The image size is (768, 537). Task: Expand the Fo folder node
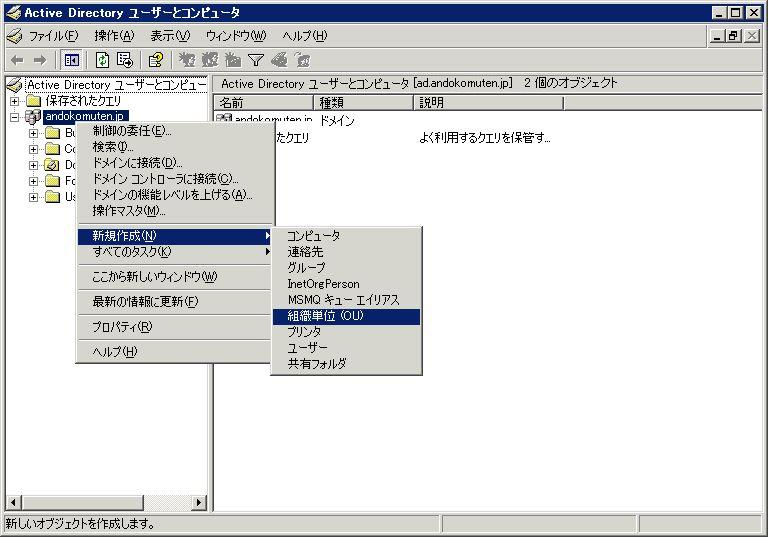pyautogui.click(x=33, y=181)
